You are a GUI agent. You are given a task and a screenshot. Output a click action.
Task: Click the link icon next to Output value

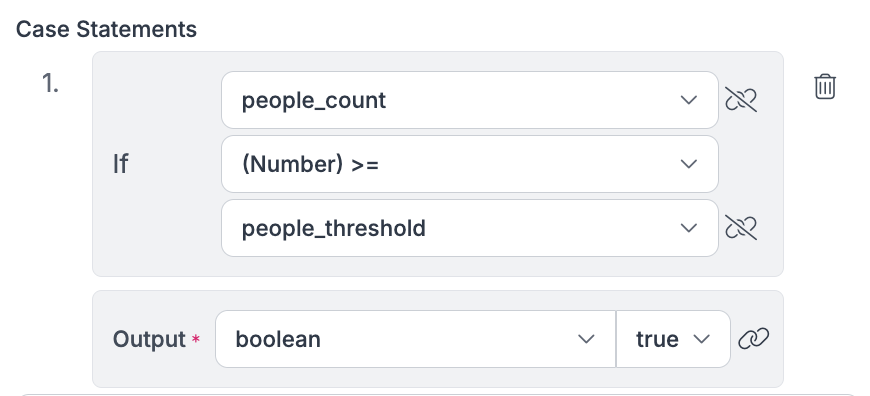click(753, 338)
